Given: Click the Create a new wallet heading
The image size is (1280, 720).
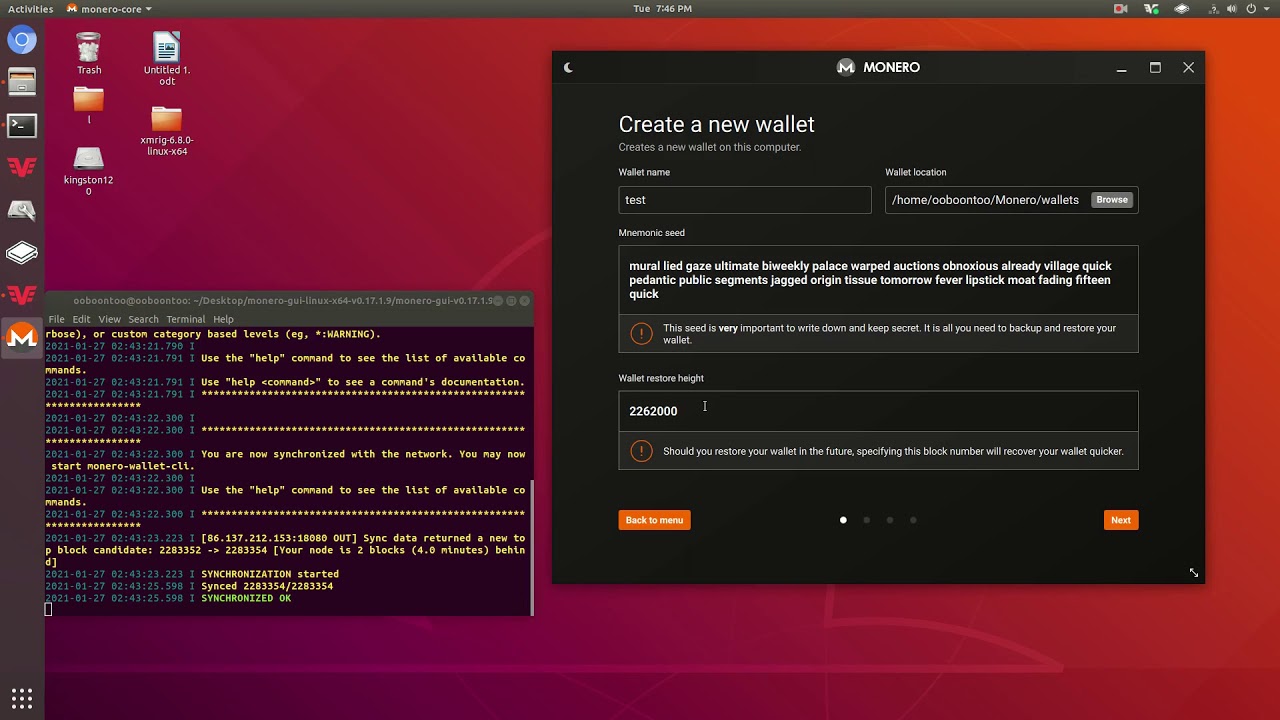Looking at the screenshot, I should [x=716, y=124].
